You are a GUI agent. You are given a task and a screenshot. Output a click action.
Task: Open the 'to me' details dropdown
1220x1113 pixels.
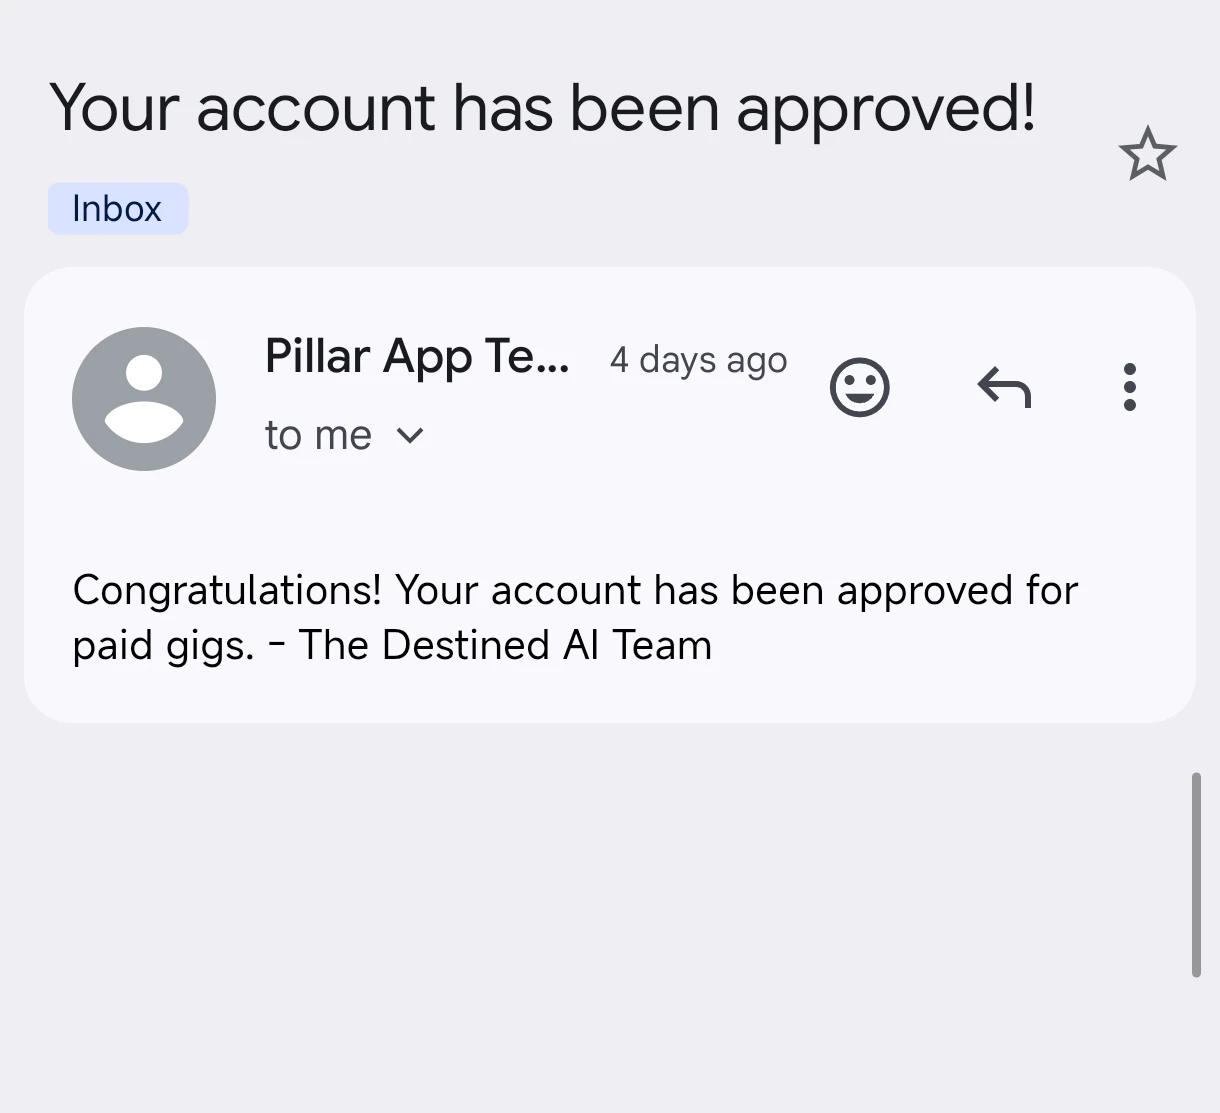point(345,436)
